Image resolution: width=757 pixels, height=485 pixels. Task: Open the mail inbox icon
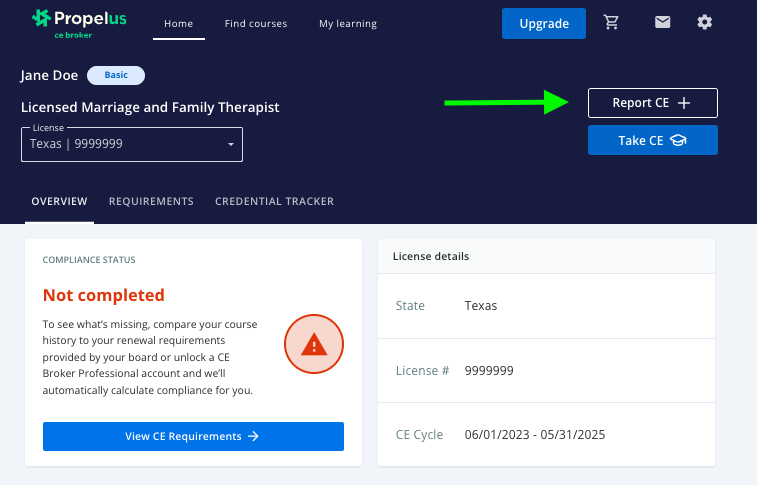[662, 23]
